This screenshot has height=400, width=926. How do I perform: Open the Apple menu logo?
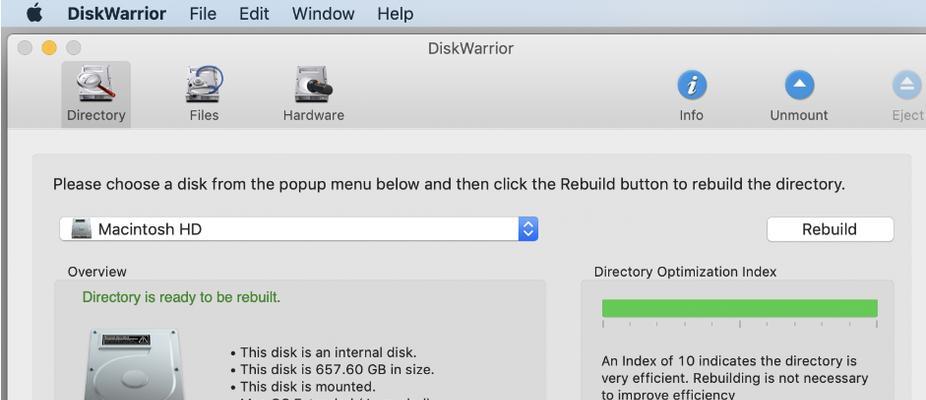(x=34, y=12)
